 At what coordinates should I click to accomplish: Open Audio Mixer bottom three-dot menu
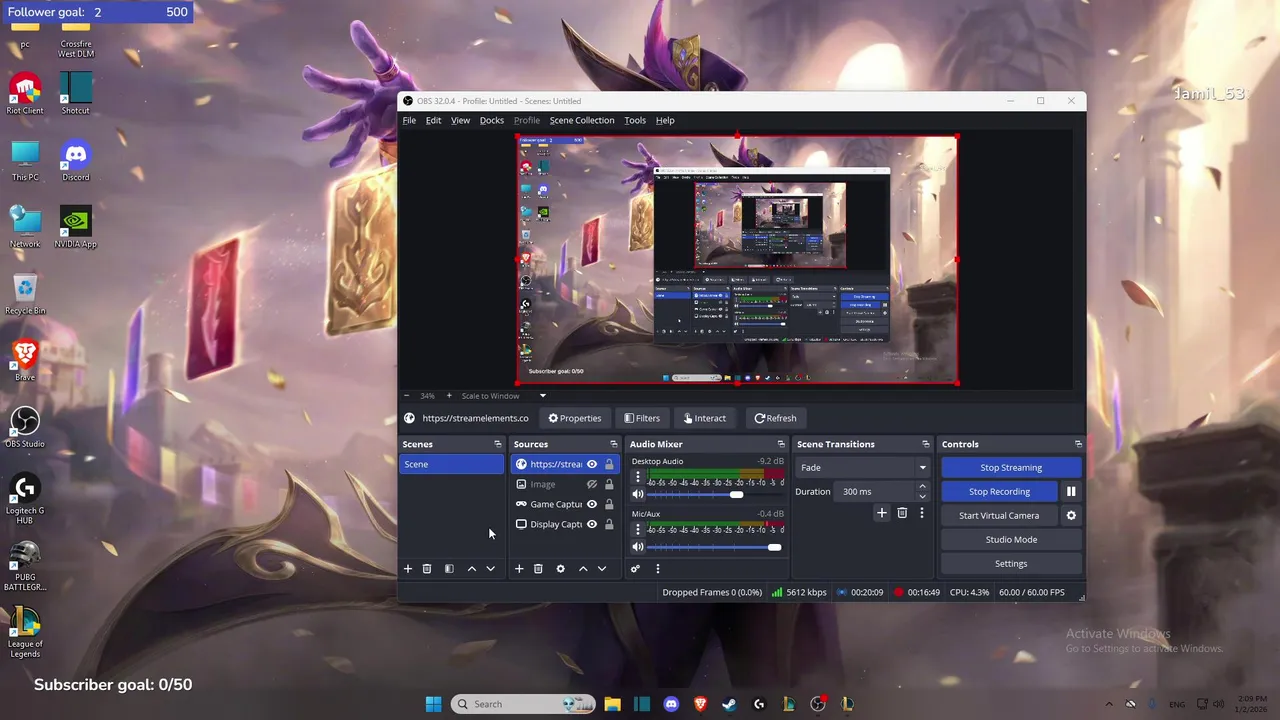point(657,569)
